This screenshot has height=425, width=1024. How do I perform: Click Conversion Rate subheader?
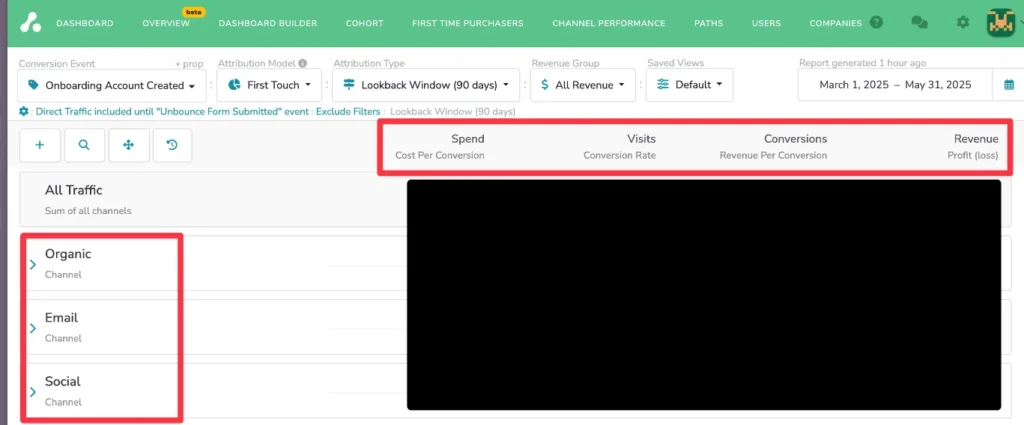point(620,156)
